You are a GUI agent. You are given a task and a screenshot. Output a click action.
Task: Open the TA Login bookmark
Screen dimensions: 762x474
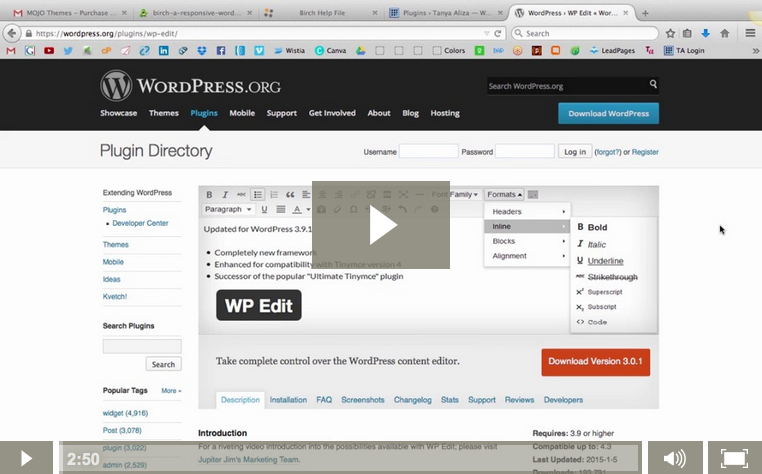point(684,51)
